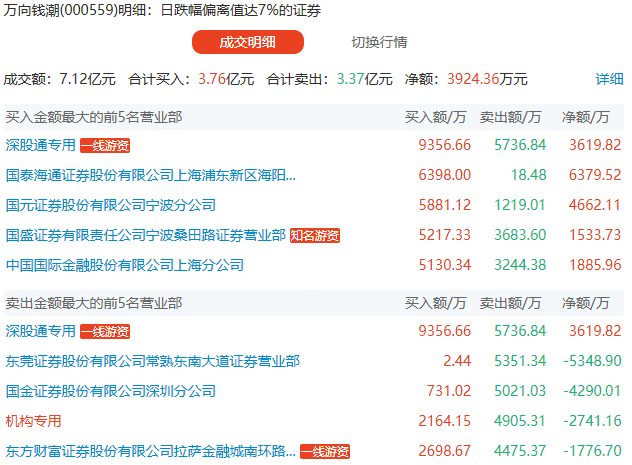Click net amount 1885.96
Viewport: 632px width, 465px height.
(x=595, y=265)
